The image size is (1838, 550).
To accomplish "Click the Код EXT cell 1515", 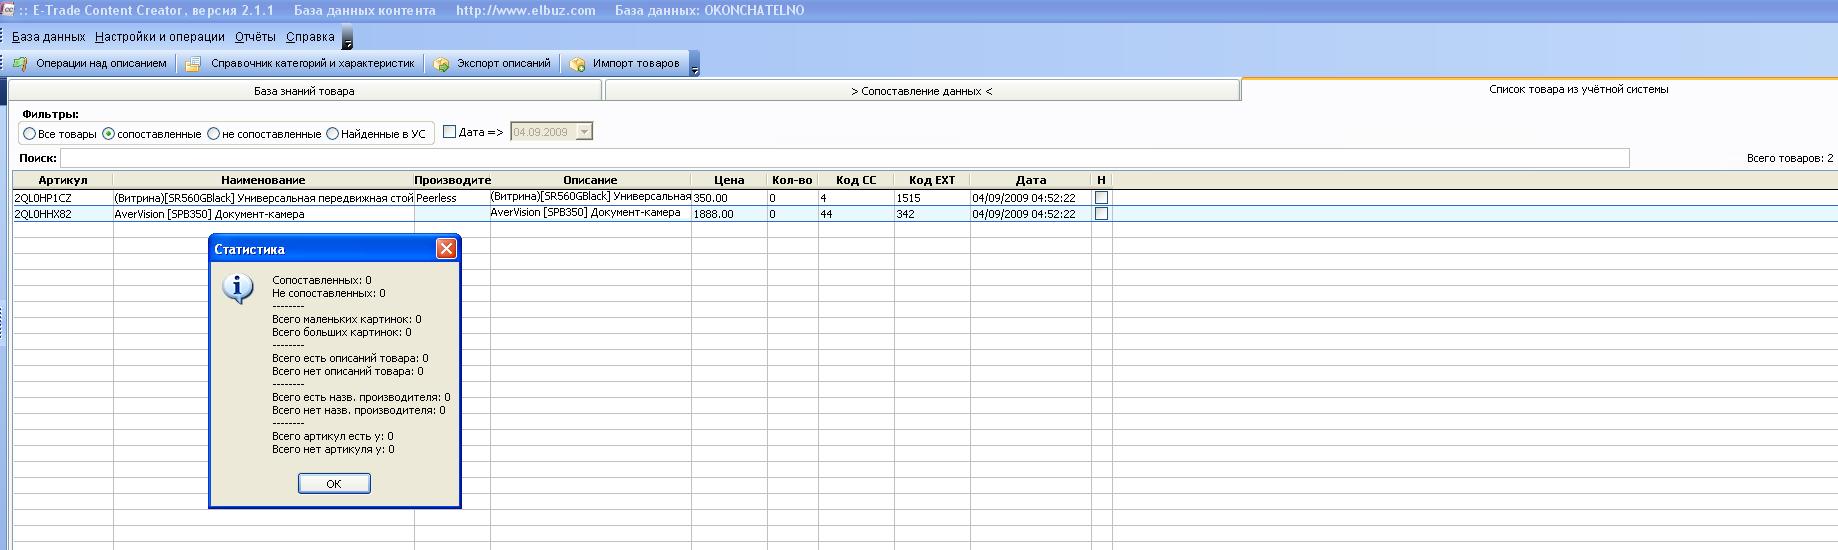I will click(x=932, y=198).
